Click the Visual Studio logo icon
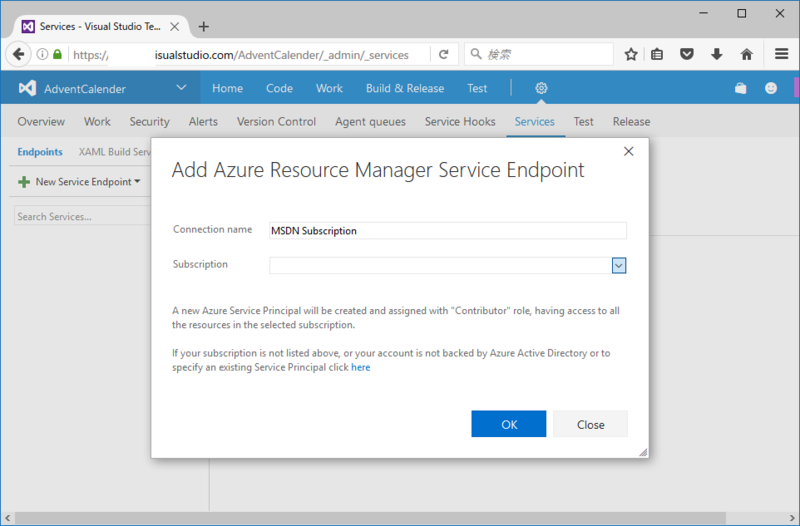Viewport: 800px width, 526px height. point(27,88)
